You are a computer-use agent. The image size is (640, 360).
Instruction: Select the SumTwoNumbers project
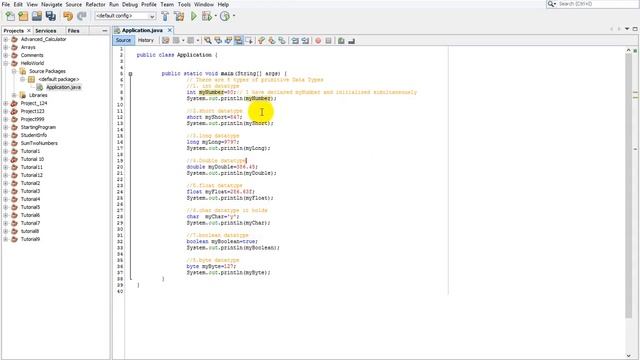click(39, 143)
